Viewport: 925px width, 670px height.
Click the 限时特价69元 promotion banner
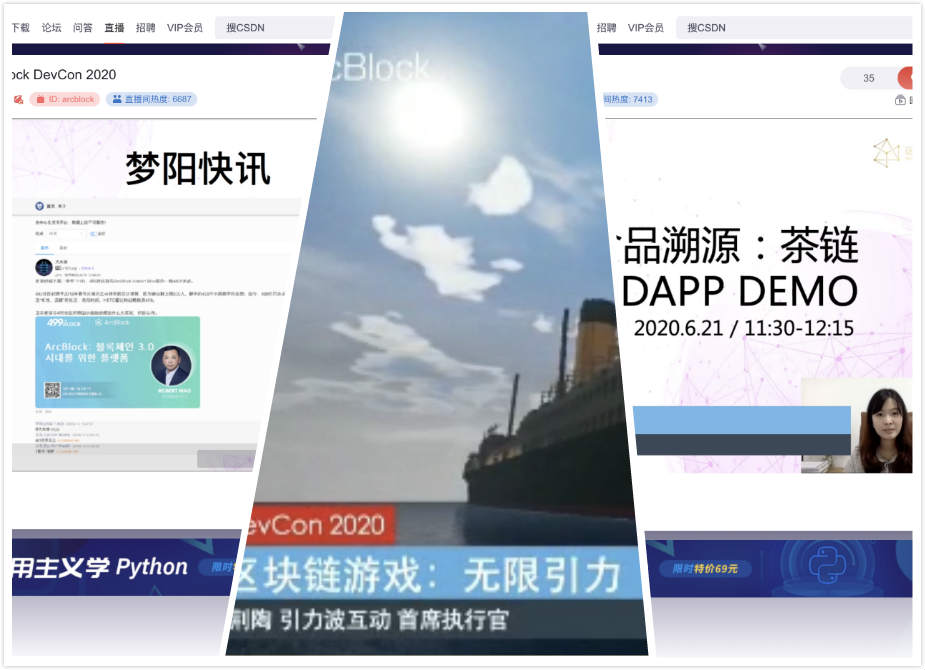pyautogui.click(x=706, y=568)
